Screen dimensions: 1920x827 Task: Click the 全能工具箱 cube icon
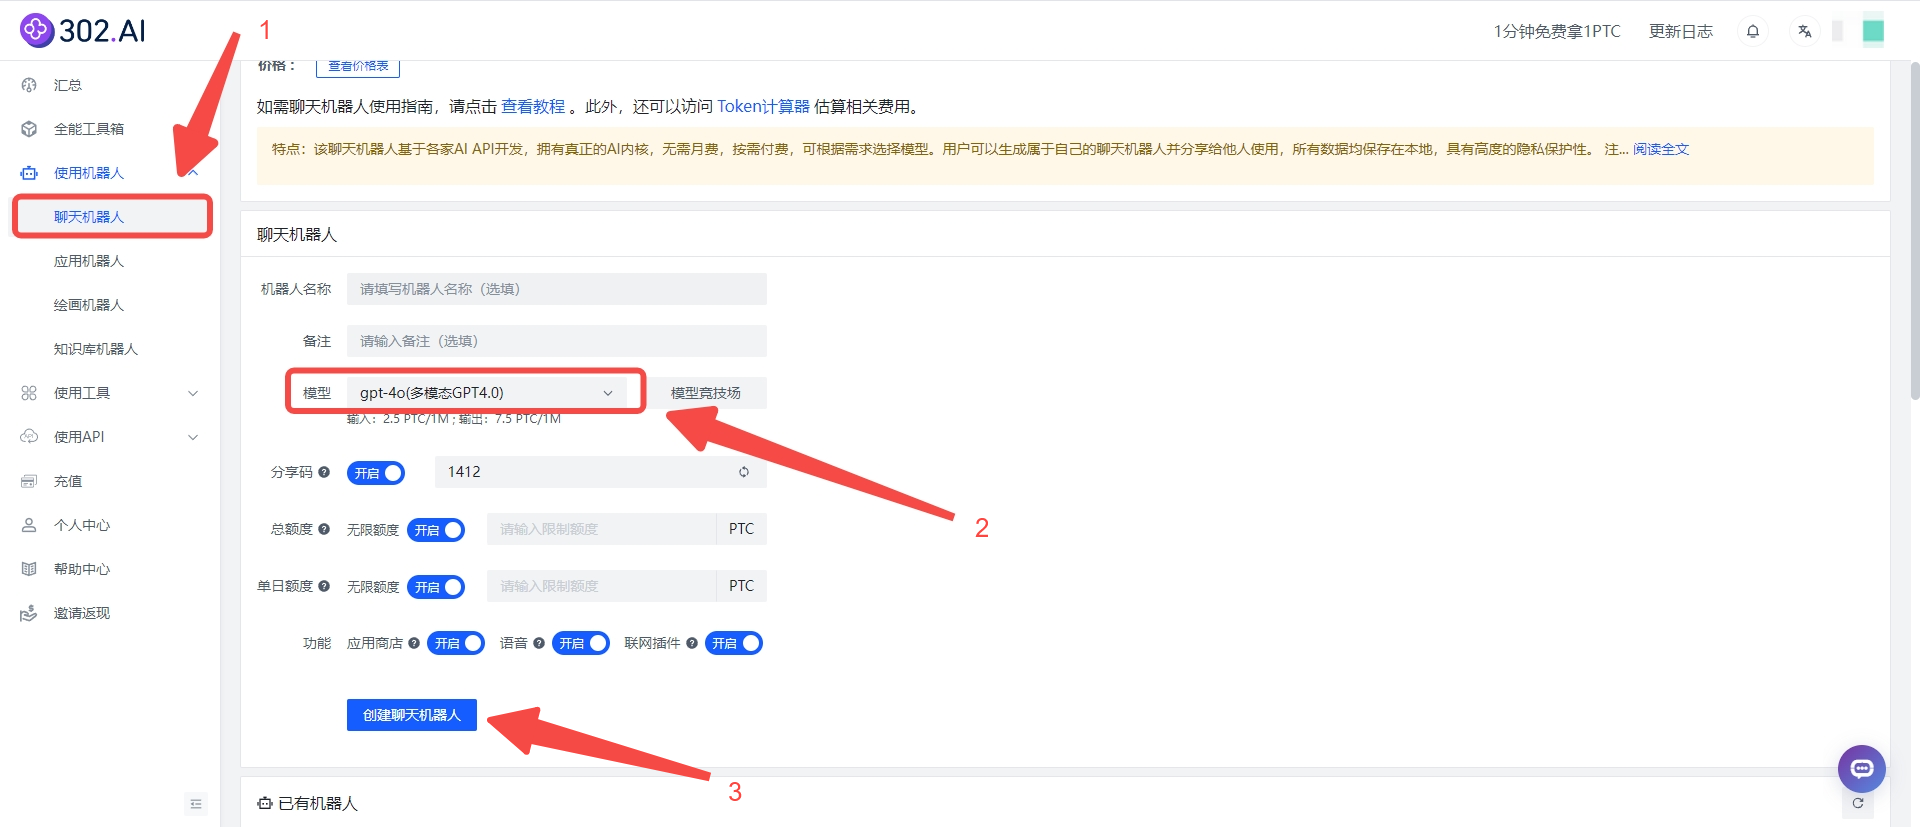click(x=29, y=129)
